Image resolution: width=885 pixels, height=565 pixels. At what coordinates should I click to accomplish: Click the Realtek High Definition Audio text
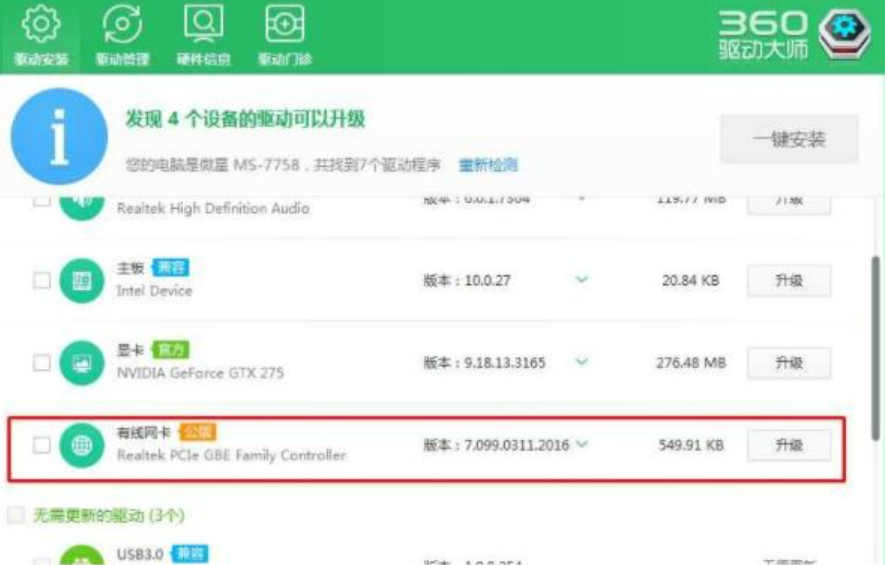tap(213, 208)
